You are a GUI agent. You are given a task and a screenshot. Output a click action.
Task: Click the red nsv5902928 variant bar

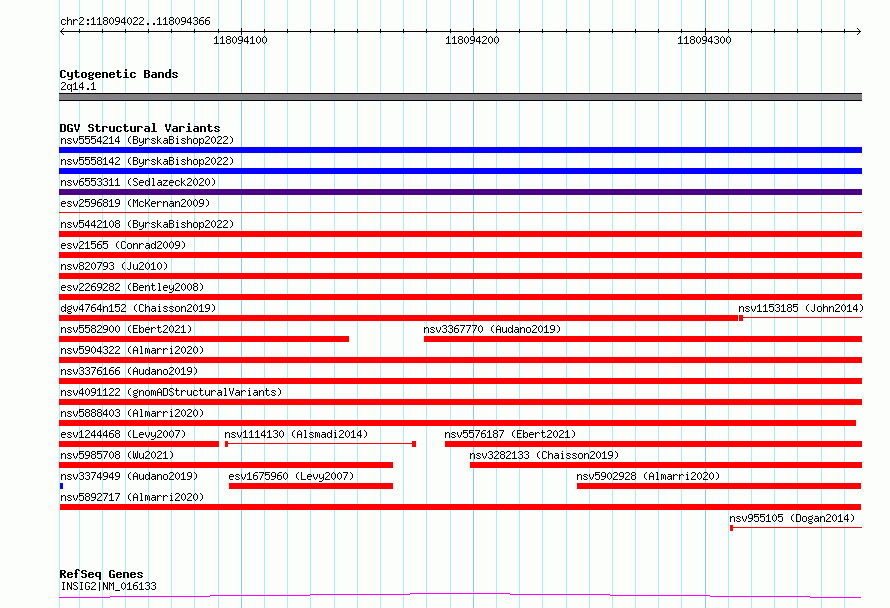tap(719, 486)
